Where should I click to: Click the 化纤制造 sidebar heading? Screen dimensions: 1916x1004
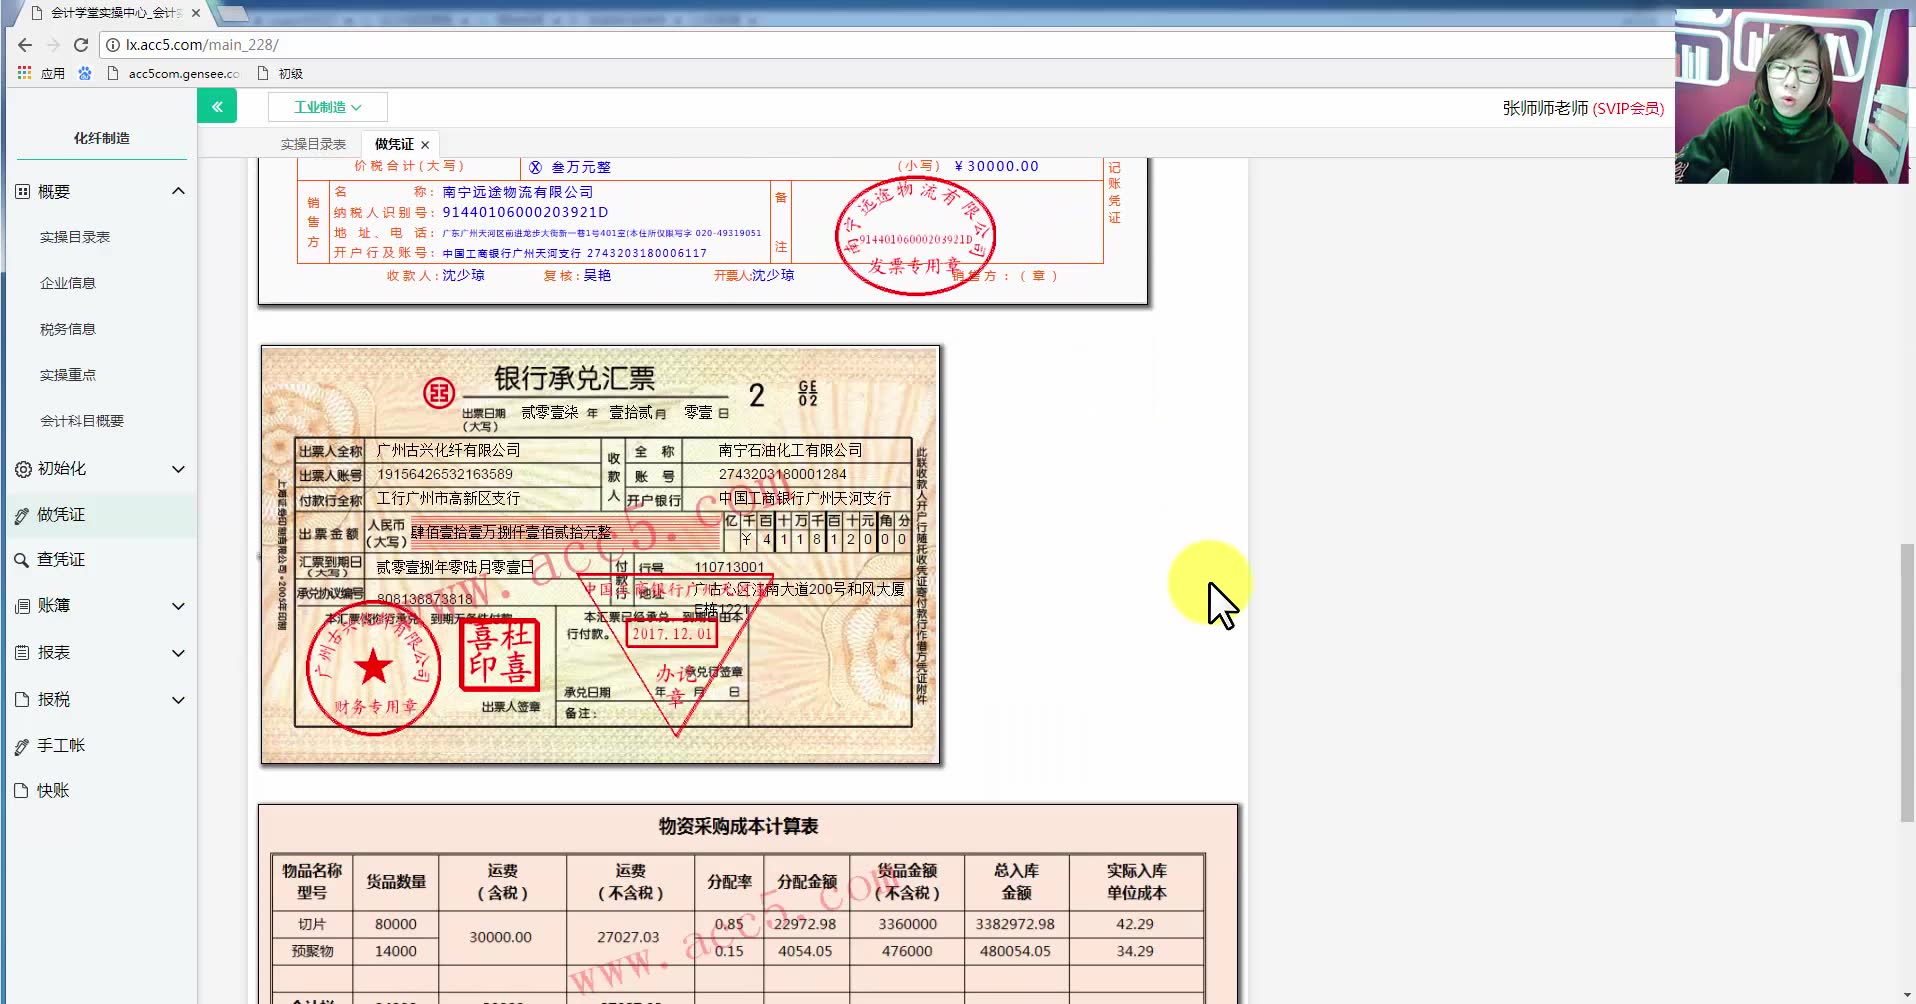tap(102, 138)
